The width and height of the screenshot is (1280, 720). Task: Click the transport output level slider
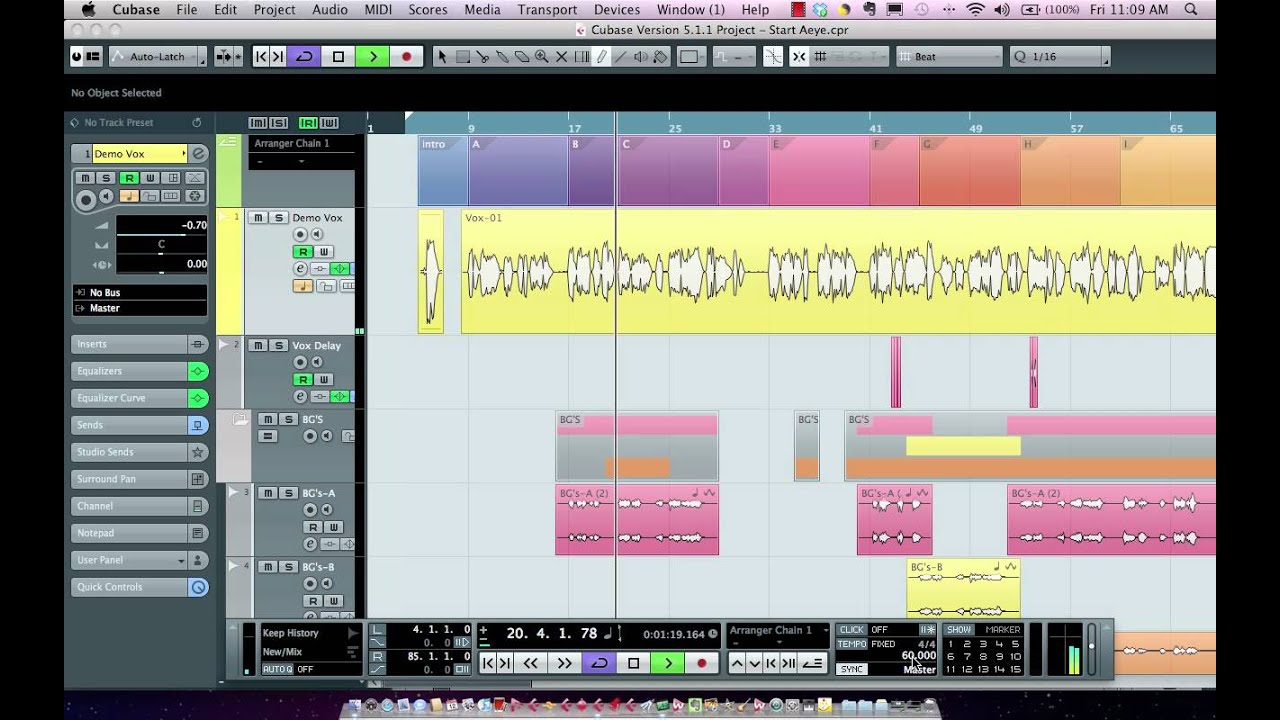[1091, 648]
